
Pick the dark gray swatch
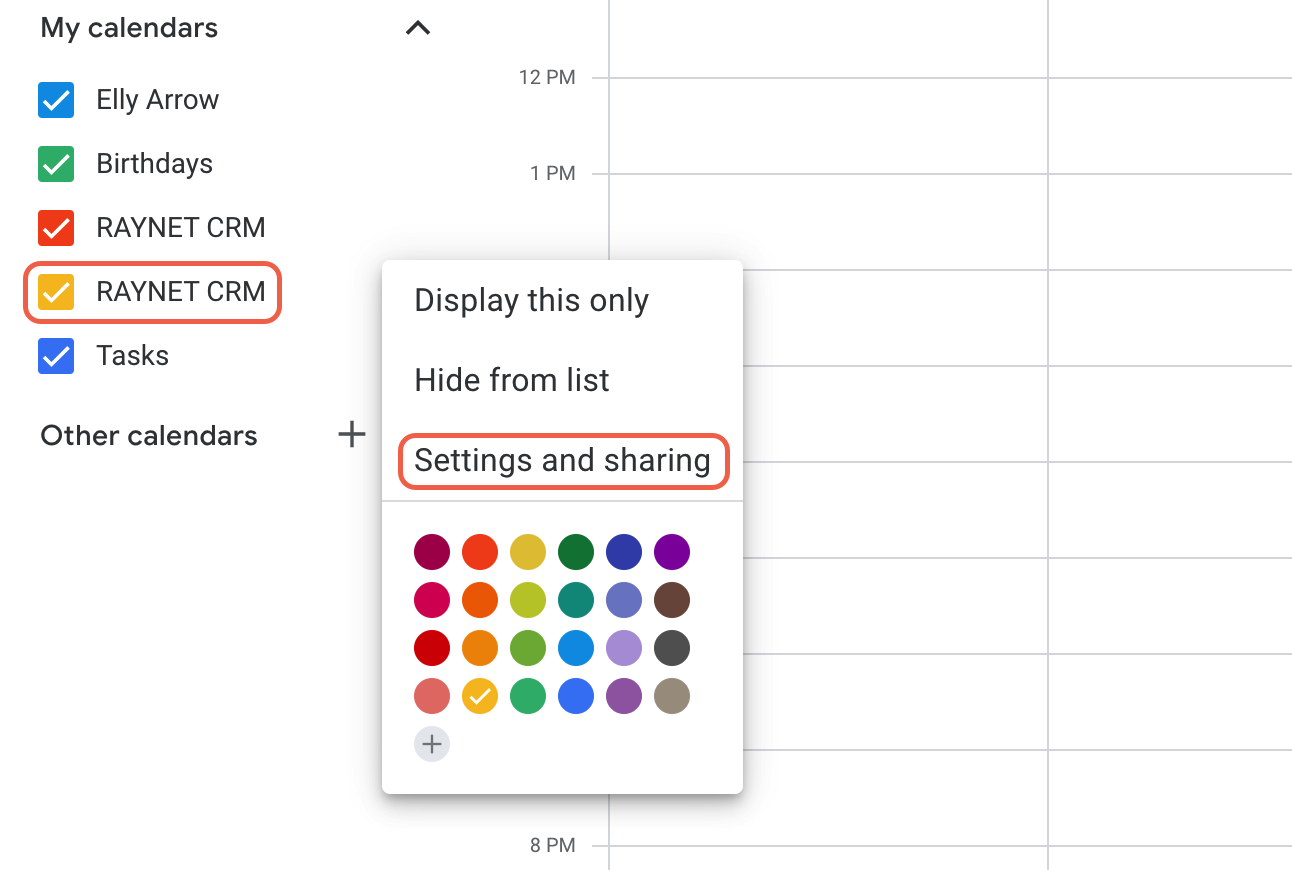pos(672,648)
